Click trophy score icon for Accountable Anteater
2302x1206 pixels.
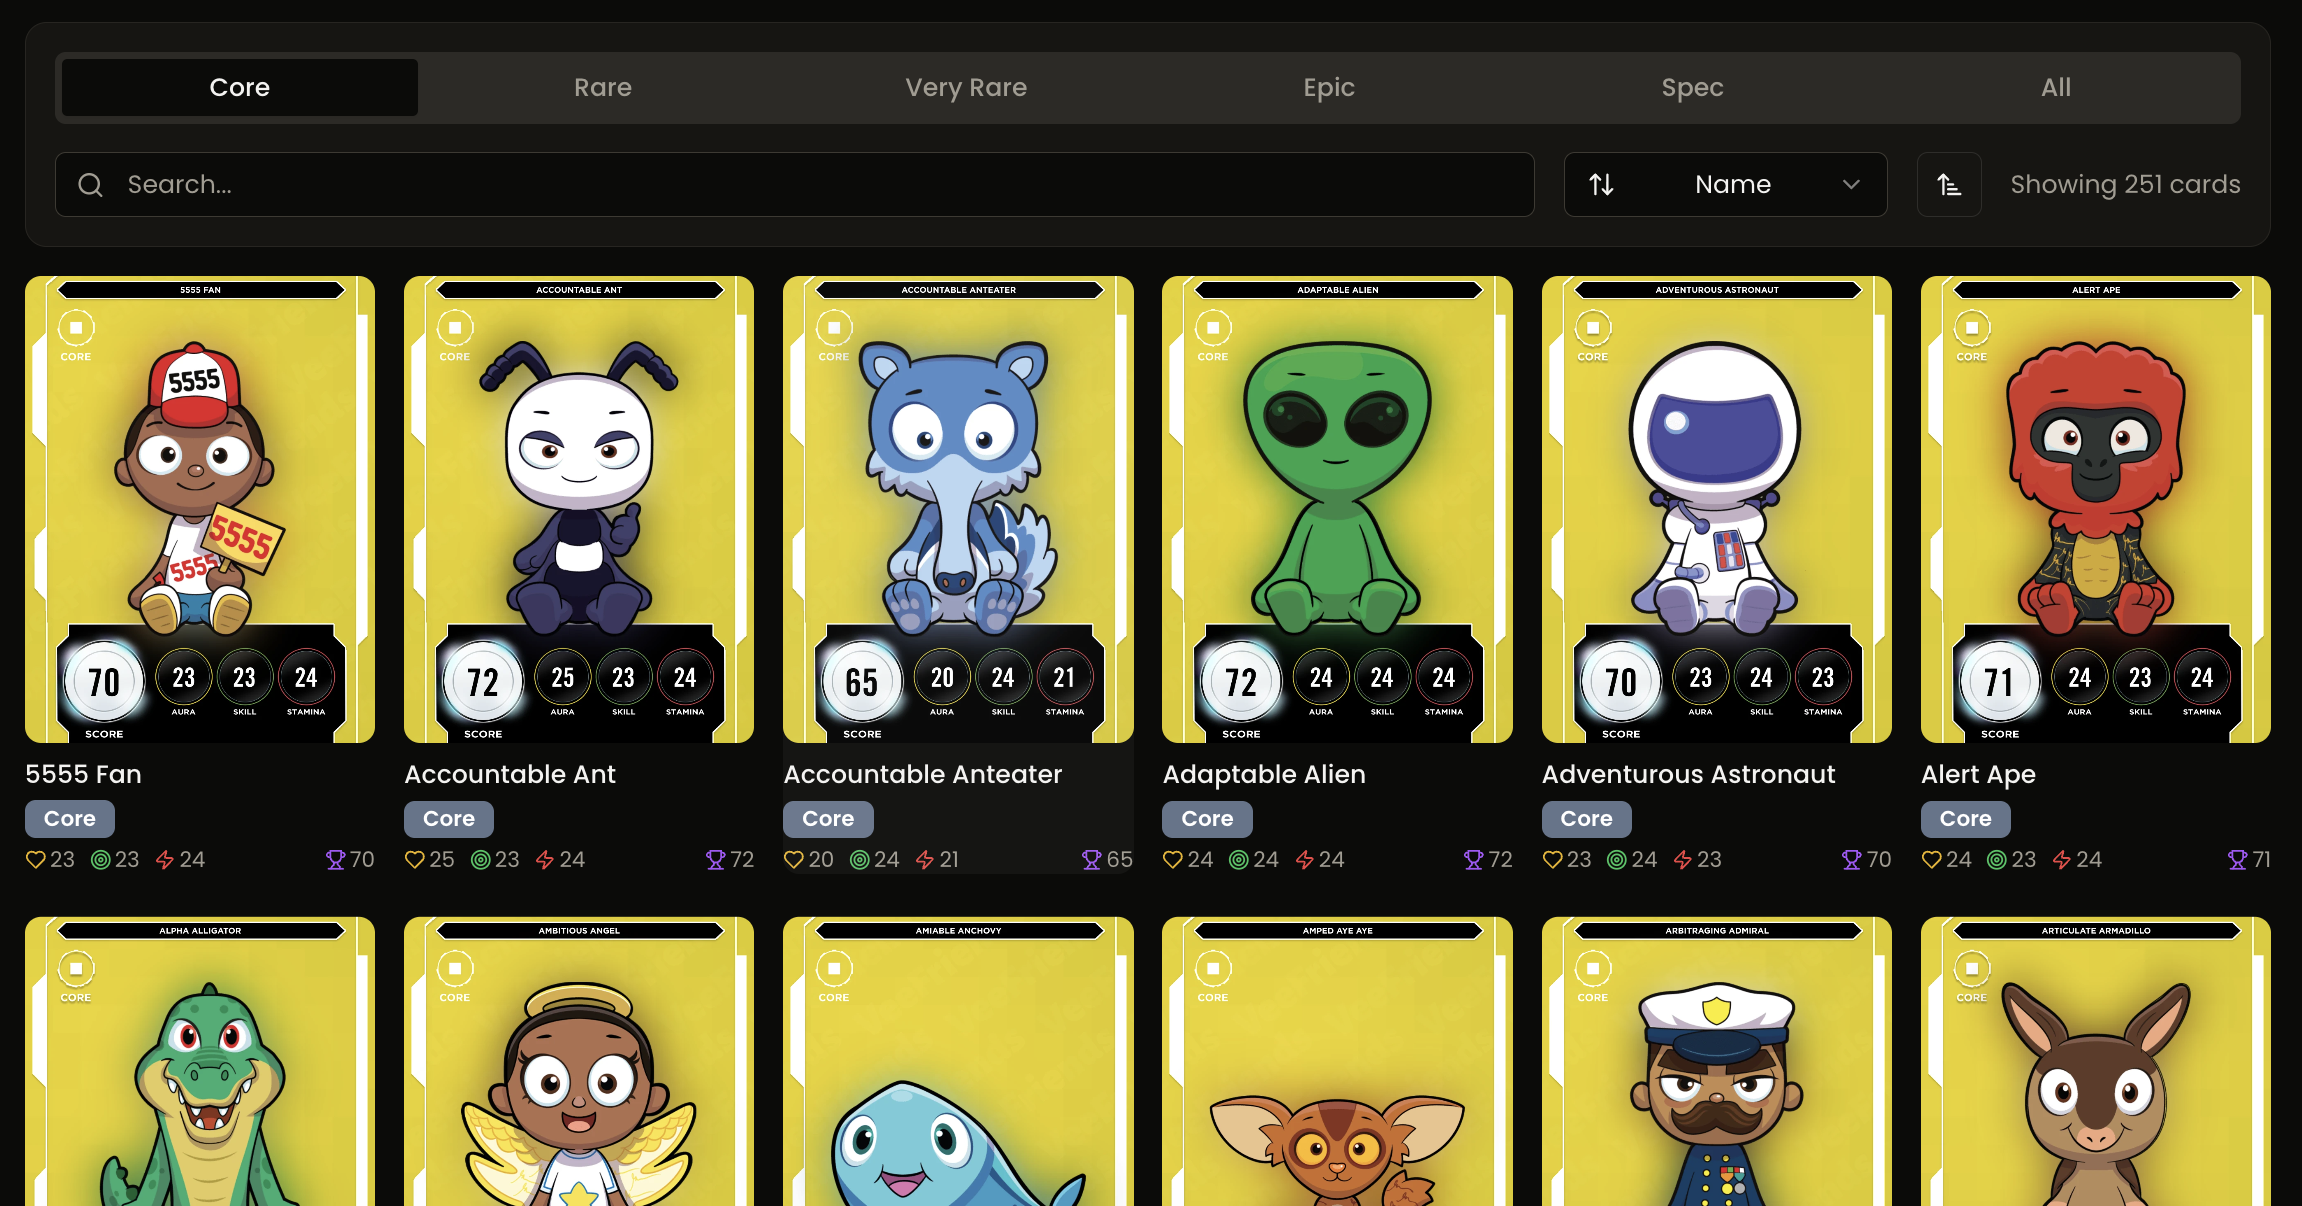pyautogui.click(x=1092, y=860)
